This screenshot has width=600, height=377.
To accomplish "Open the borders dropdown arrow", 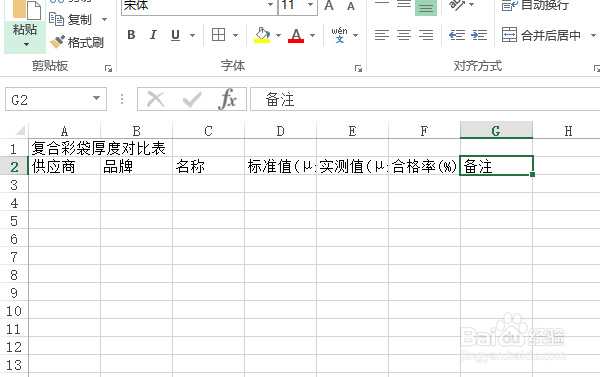I will 235,35.
